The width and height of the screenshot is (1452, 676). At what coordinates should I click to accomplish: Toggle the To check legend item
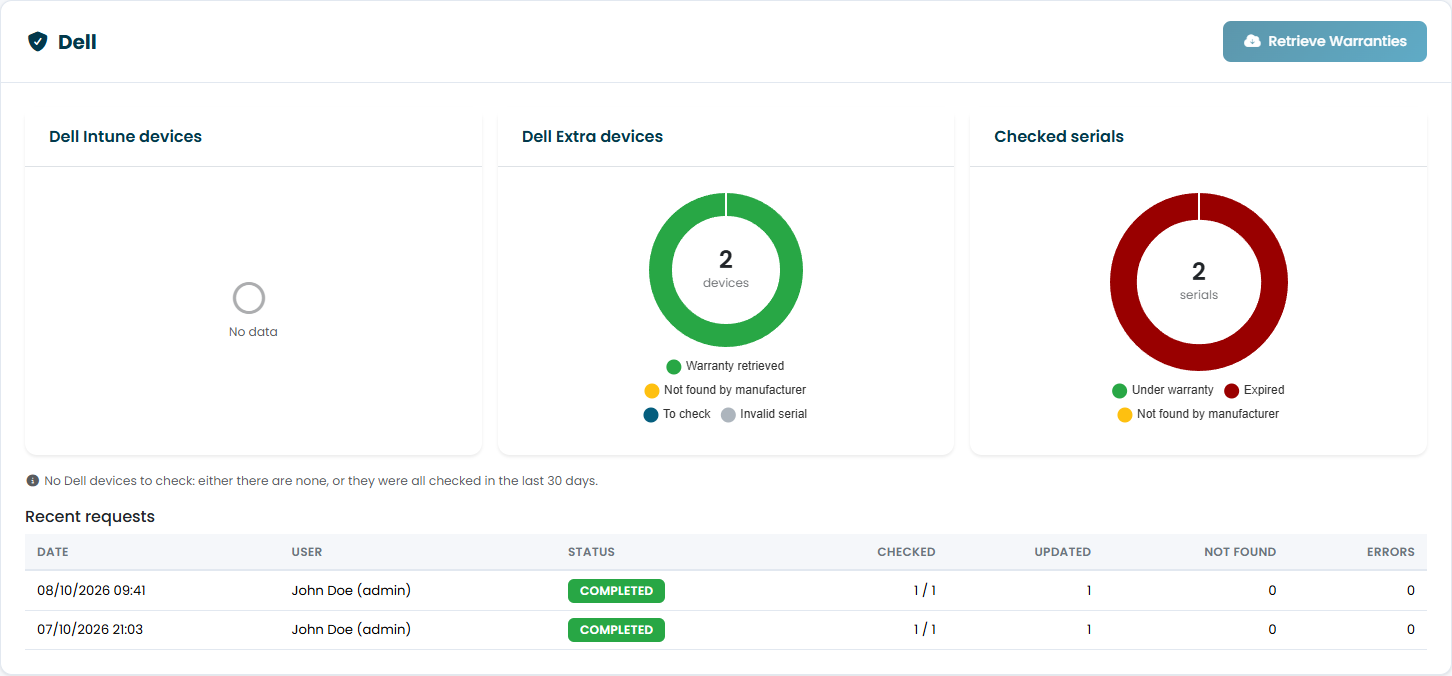pos(677,414)
